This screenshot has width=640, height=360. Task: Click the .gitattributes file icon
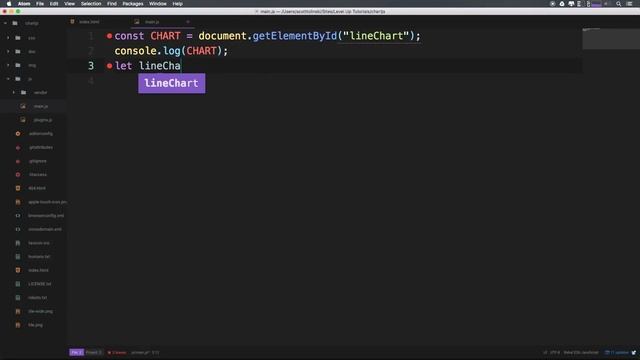18,147
